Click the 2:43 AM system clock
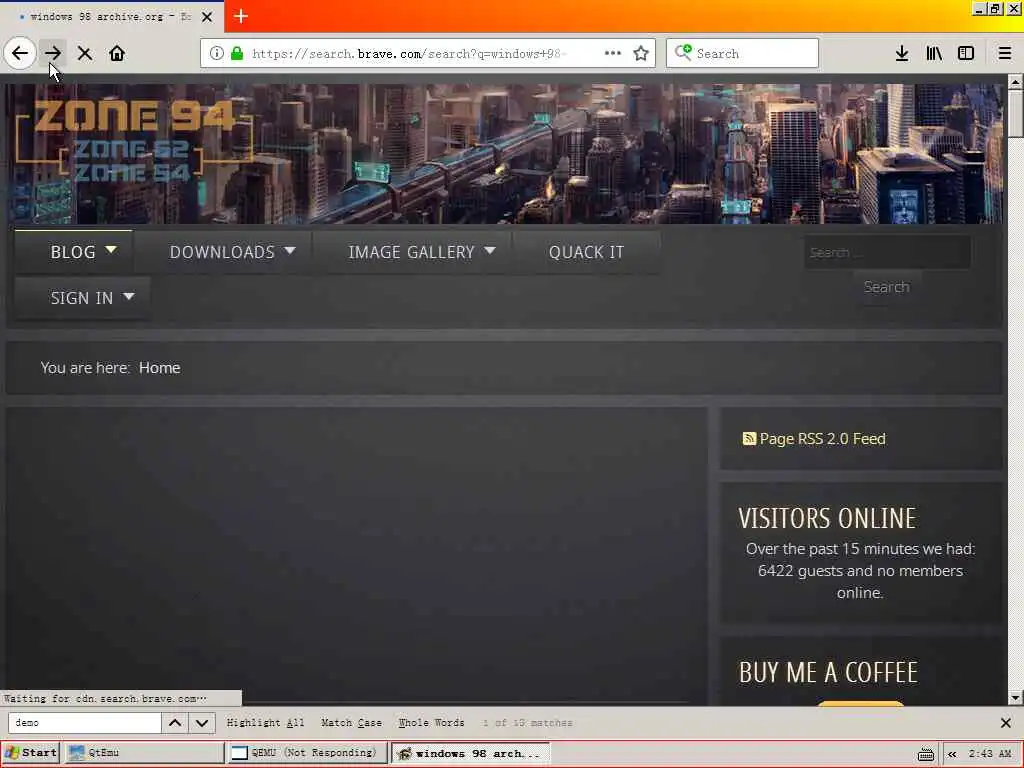 990,754
